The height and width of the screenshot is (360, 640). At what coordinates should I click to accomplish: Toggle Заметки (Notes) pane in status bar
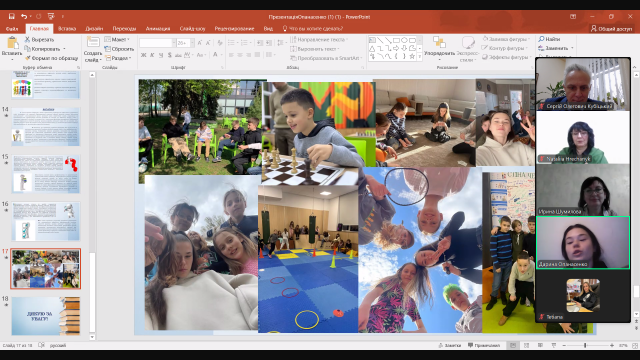point(449,345)
